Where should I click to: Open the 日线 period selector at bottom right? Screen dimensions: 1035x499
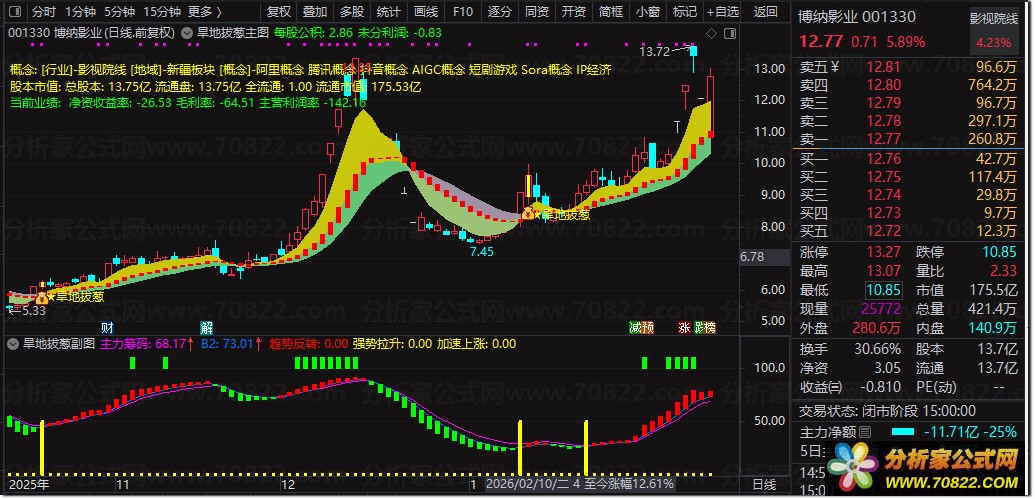pyautogui.click(x=765, y=484)
